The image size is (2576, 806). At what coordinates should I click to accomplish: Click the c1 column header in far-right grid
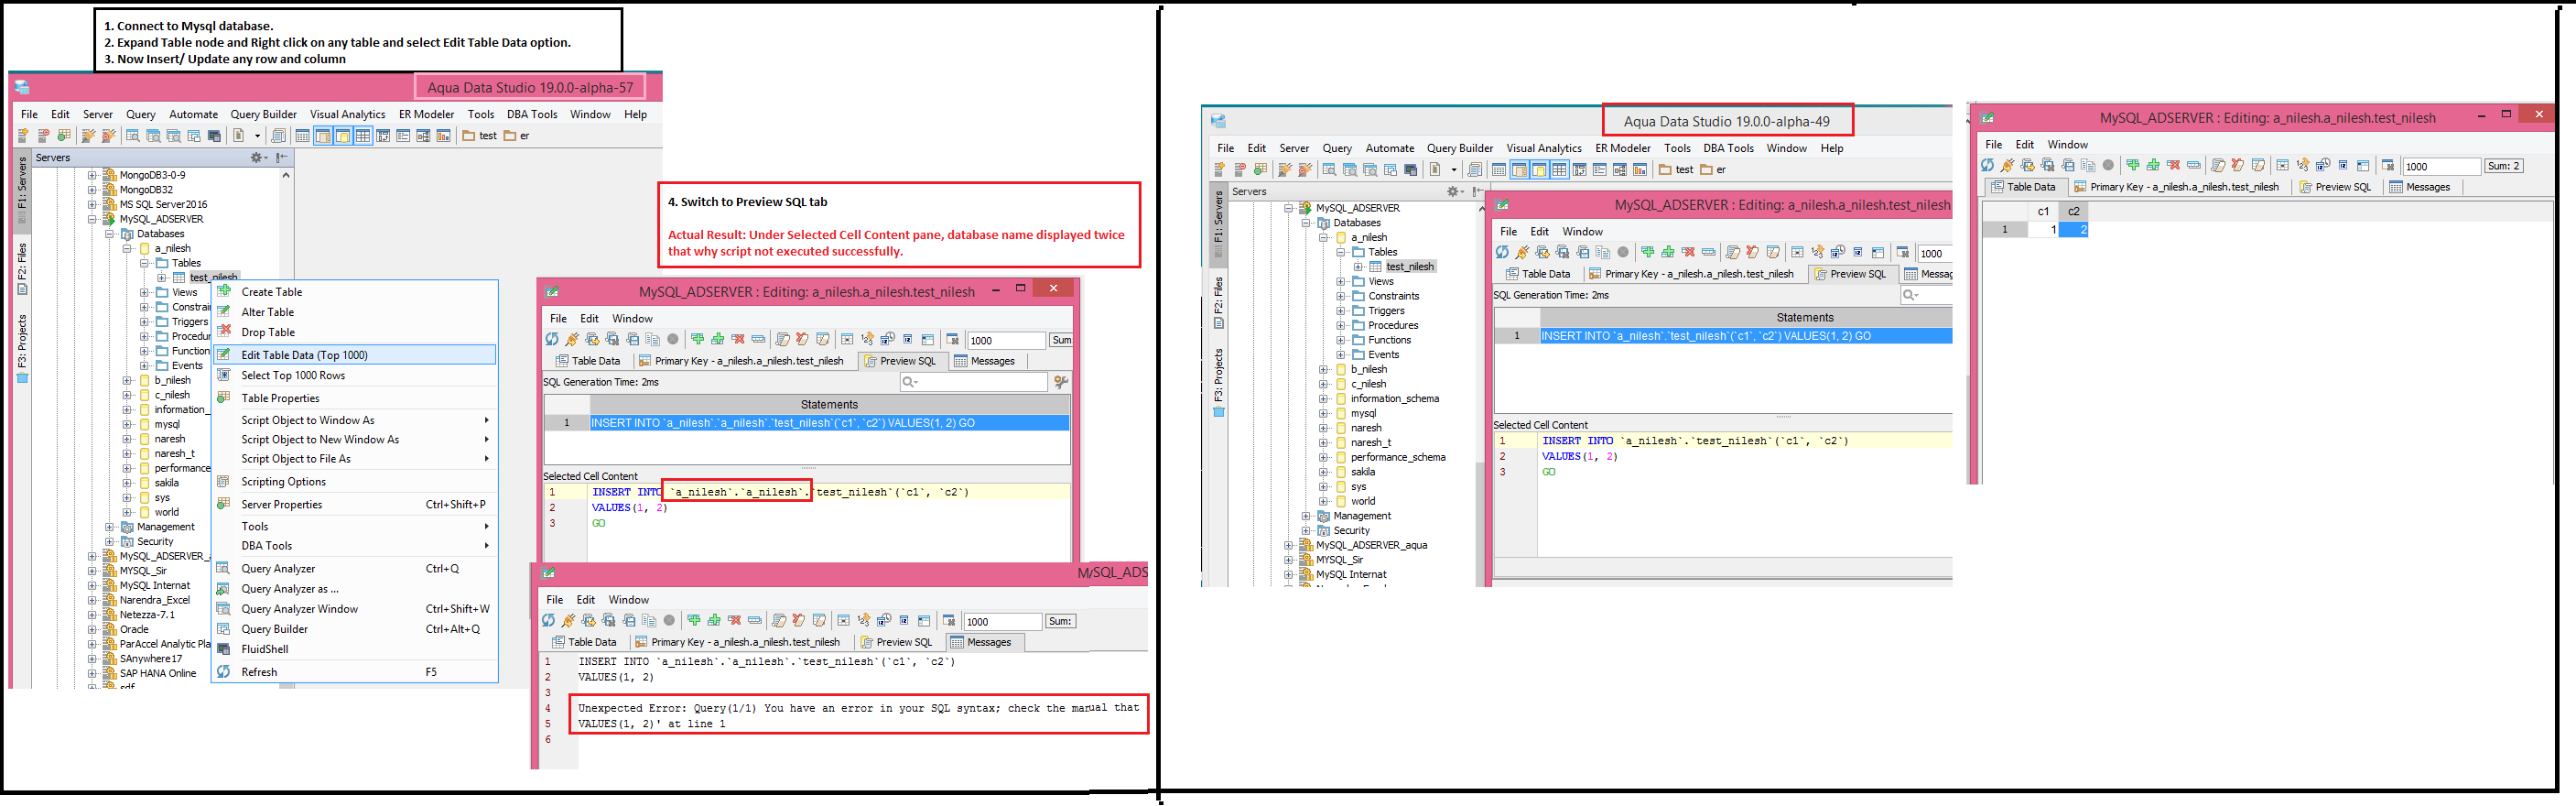click(x=2043, y=212)
